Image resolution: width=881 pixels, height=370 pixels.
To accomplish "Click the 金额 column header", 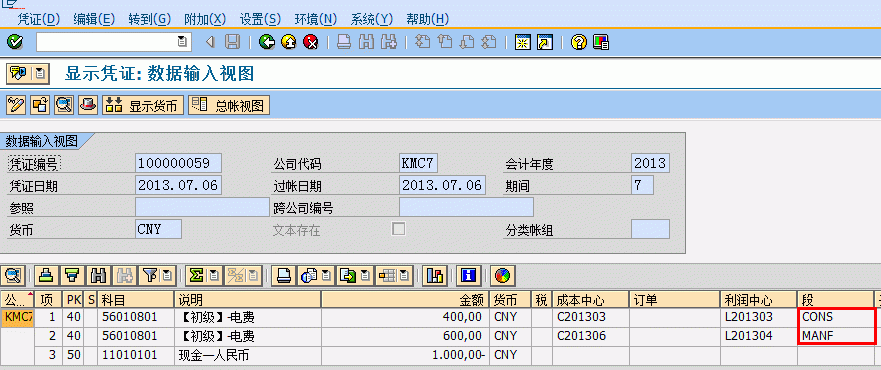I will pos(405,299).
